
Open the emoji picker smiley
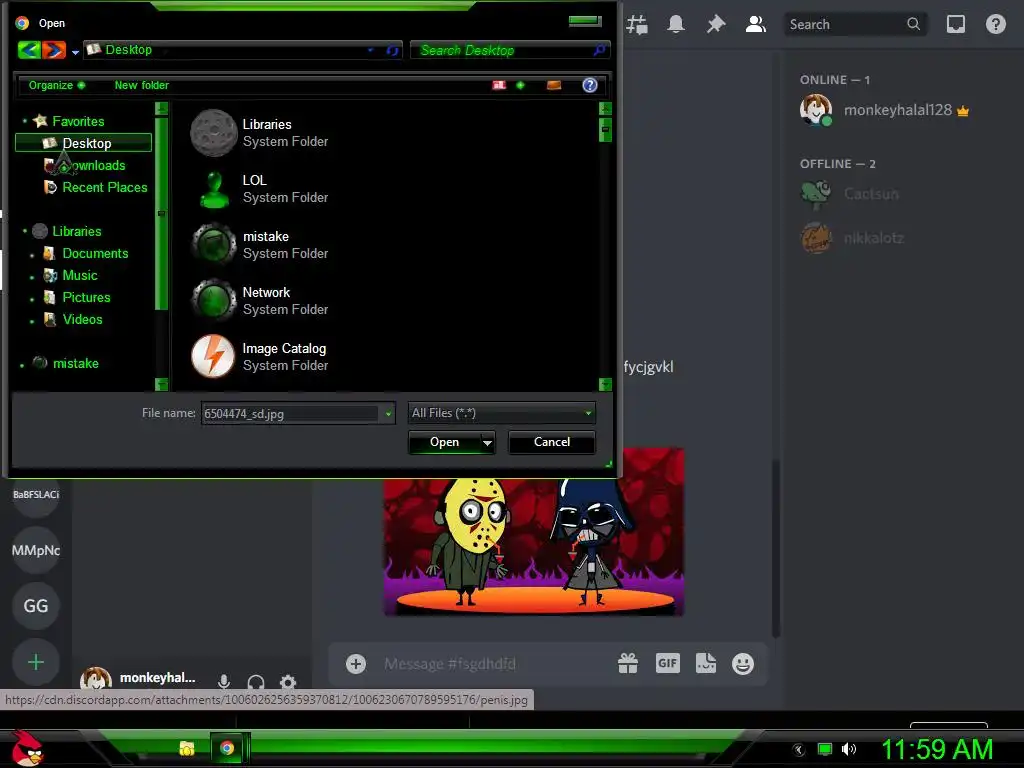tap(743, 664)
